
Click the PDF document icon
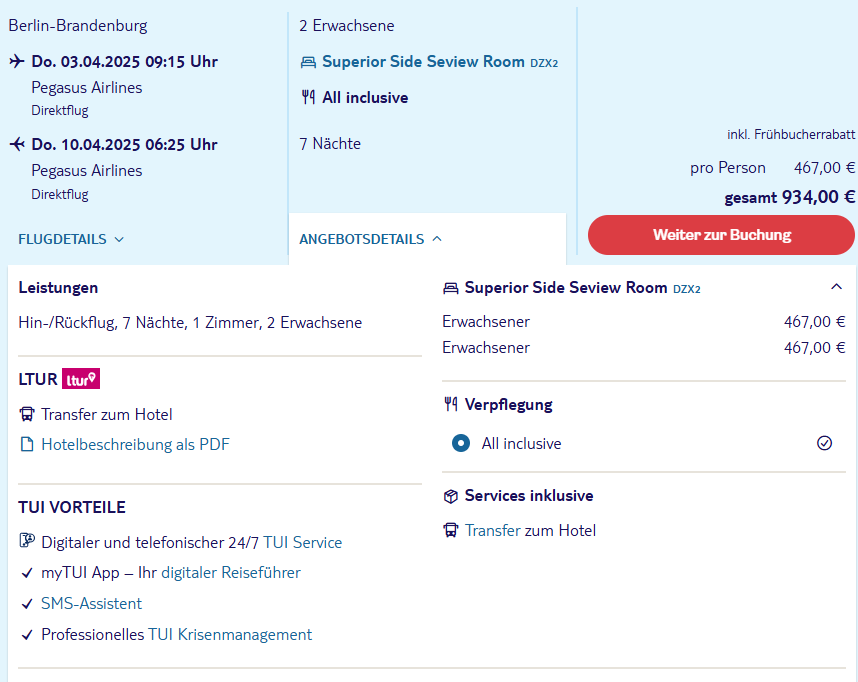[27, 445]
